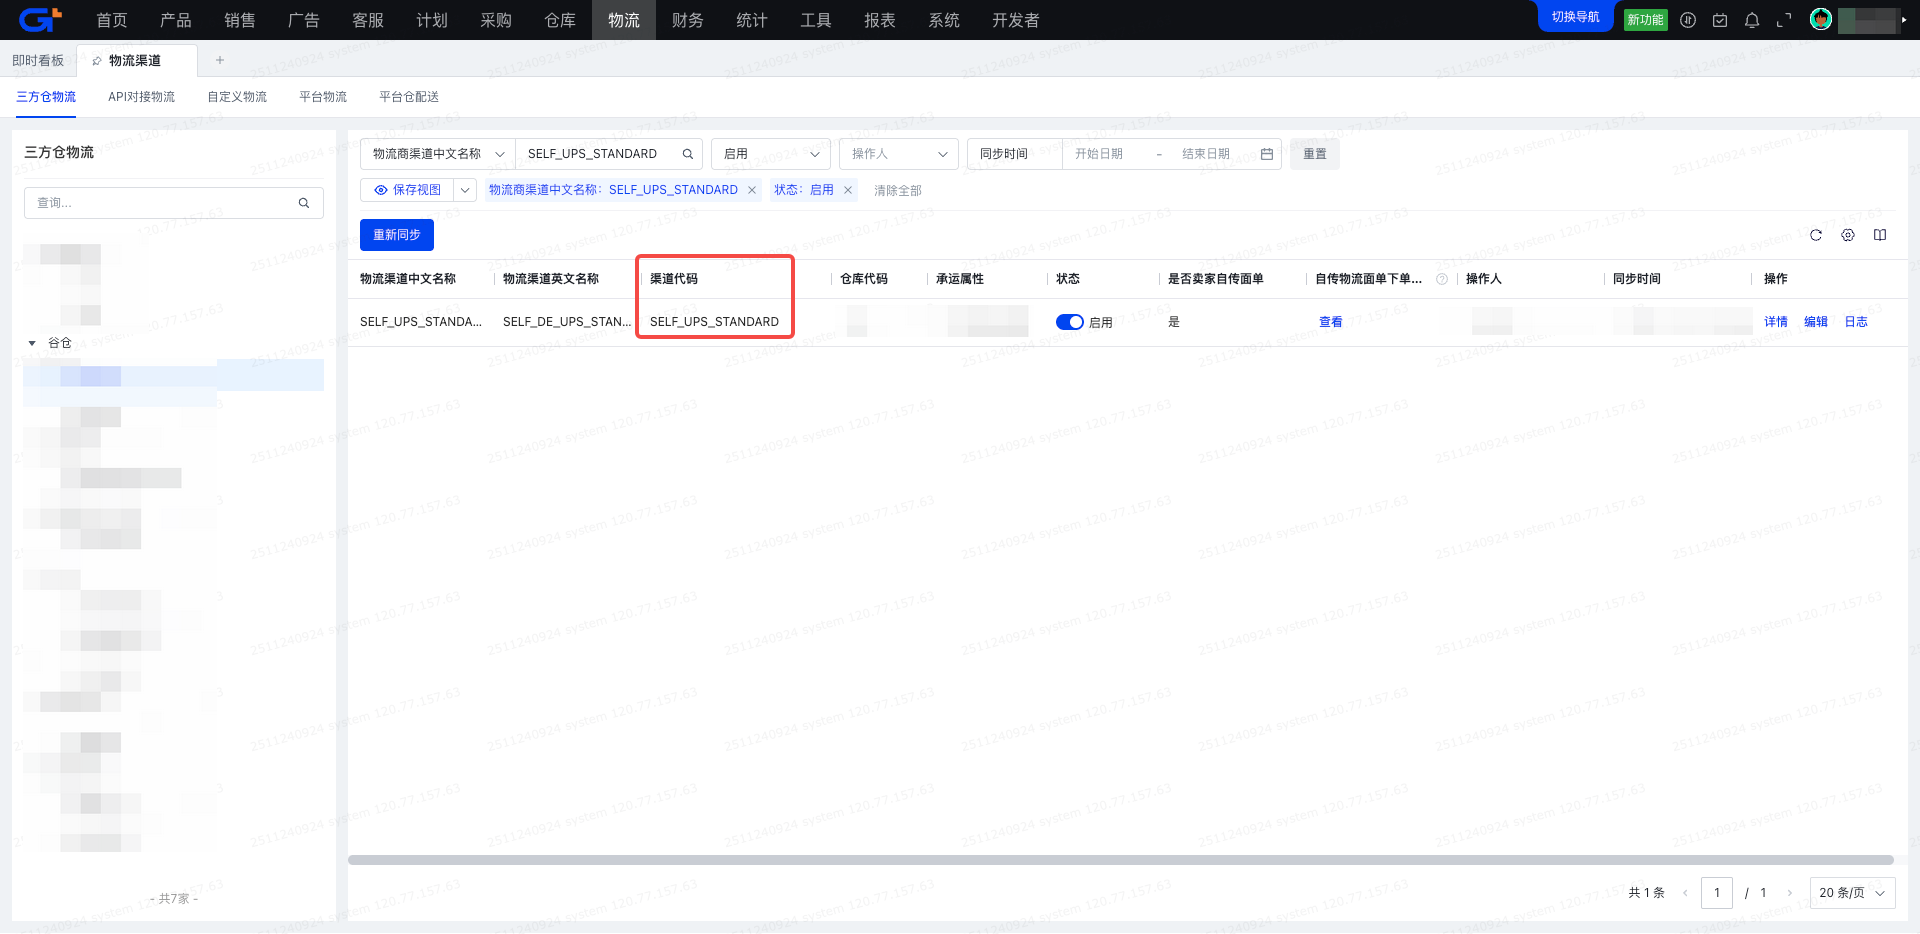Open the 开发者 menu
1920x934 pixels.
click(1016, 20)
